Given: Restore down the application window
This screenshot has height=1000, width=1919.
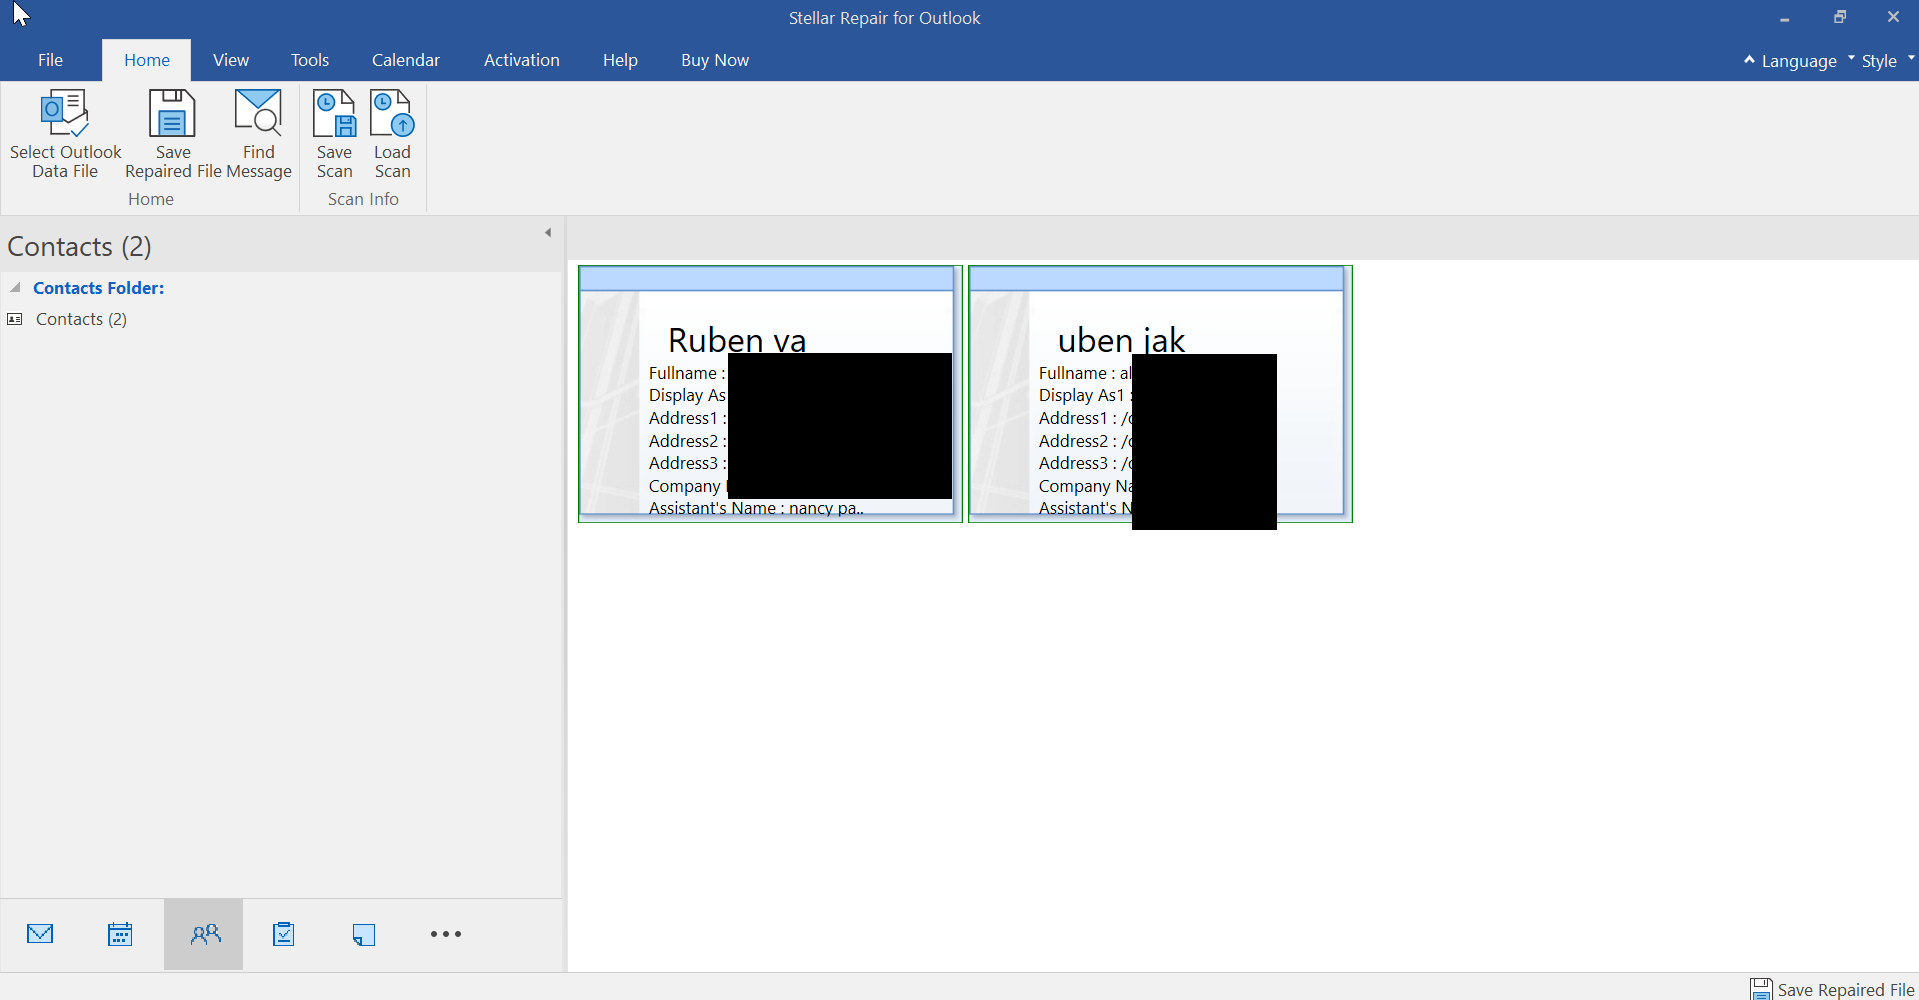Looking at the screenshot, I should [1840, 17].
